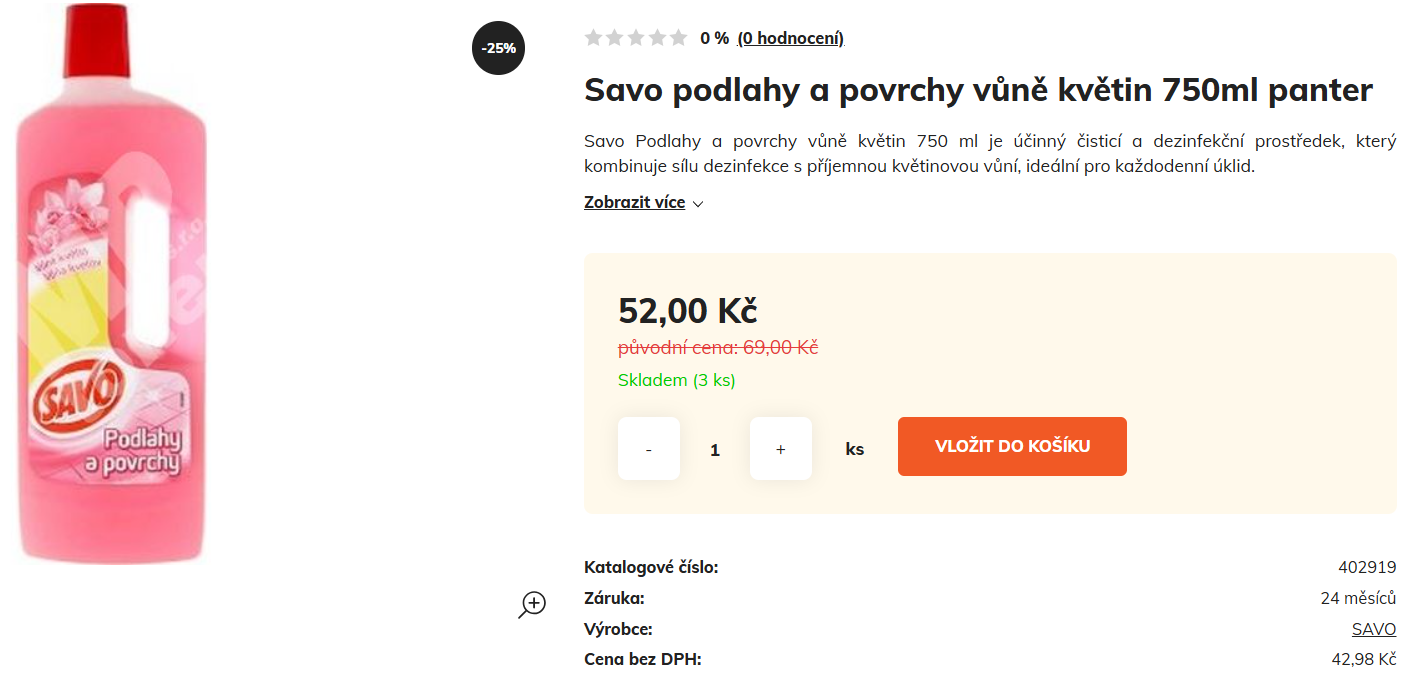Viewport: 1407px width, 676px height.
Task: Click the second rating star
Action: click(615, 38)
